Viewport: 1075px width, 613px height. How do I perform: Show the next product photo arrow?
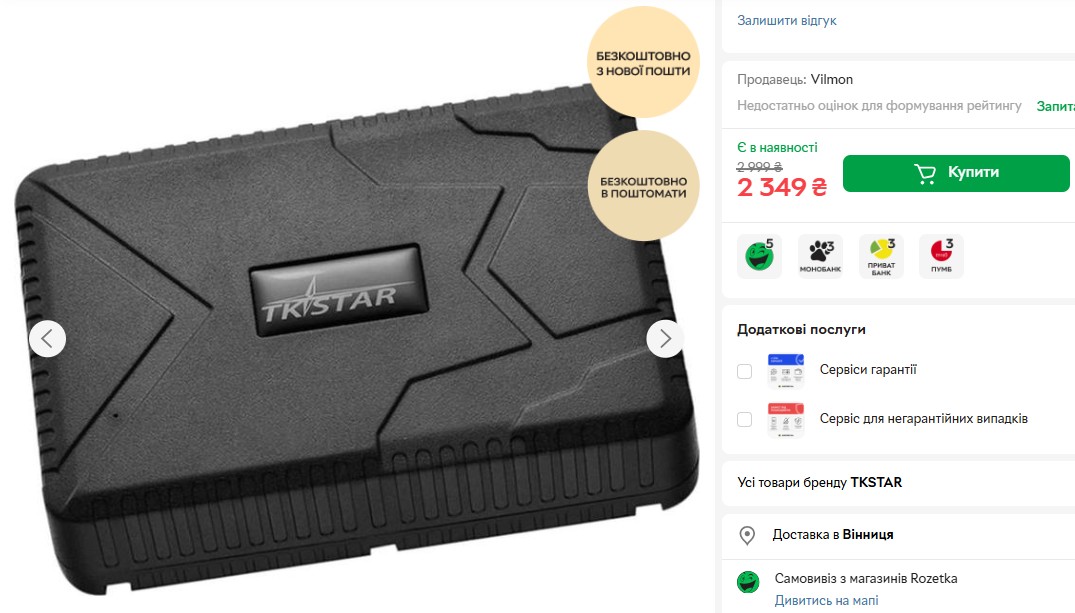click(x=665, y=338)
